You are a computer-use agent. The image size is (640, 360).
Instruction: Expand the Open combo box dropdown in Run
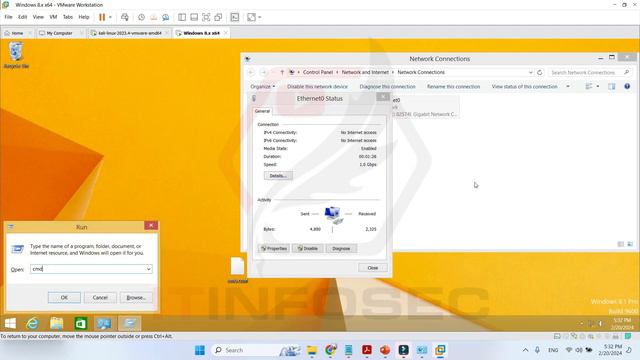(x=149, y=269)
